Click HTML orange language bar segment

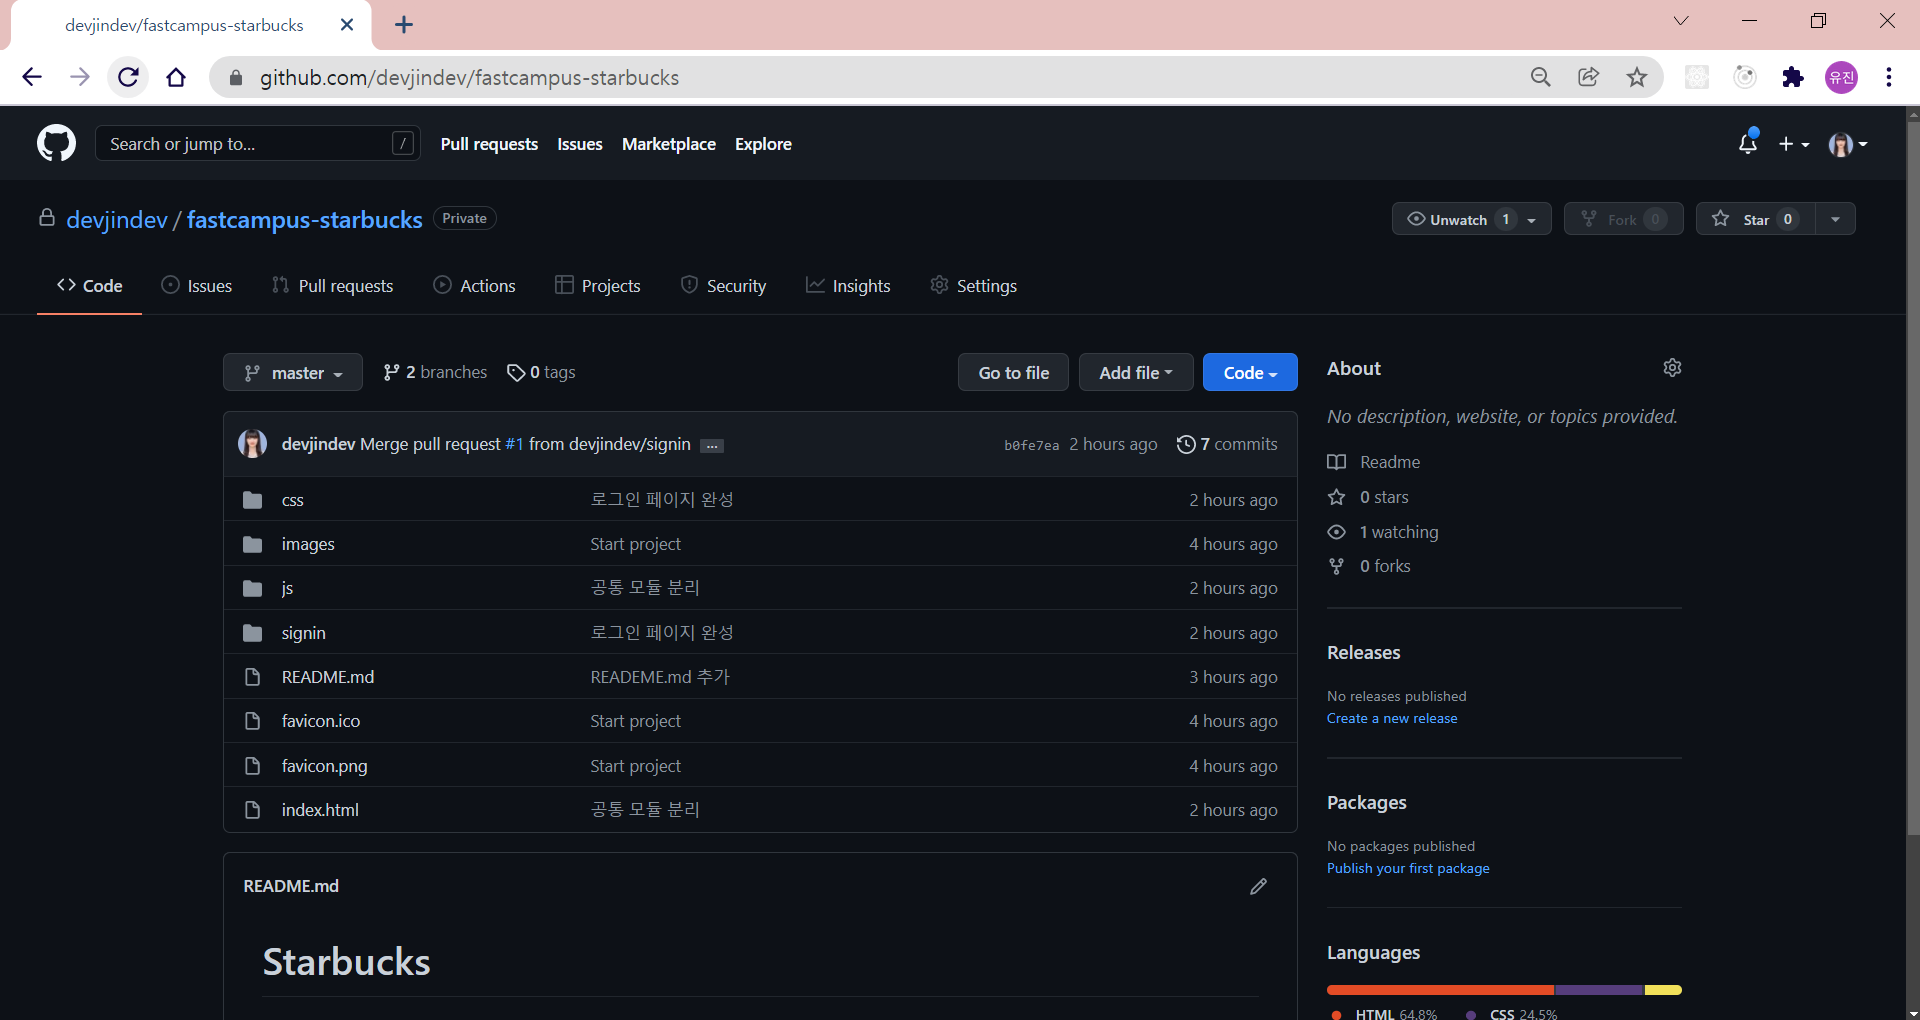coord(1440,990)
